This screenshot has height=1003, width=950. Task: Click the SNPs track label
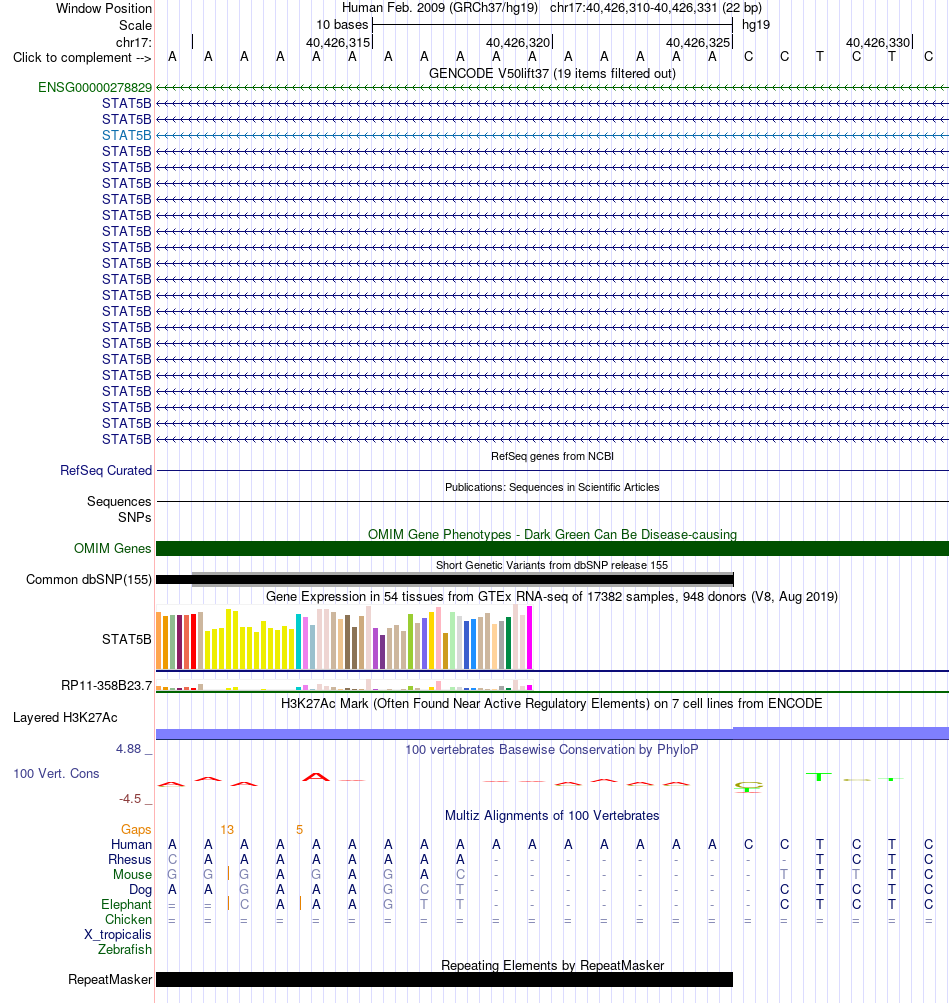click(x=134, y=517)
